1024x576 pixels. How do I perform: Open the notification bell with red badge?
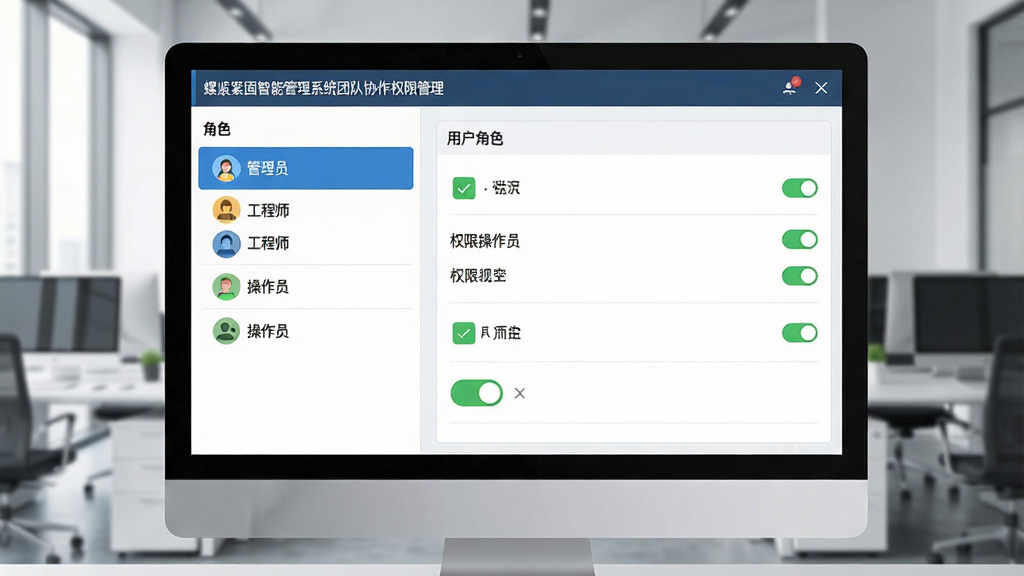791,87
